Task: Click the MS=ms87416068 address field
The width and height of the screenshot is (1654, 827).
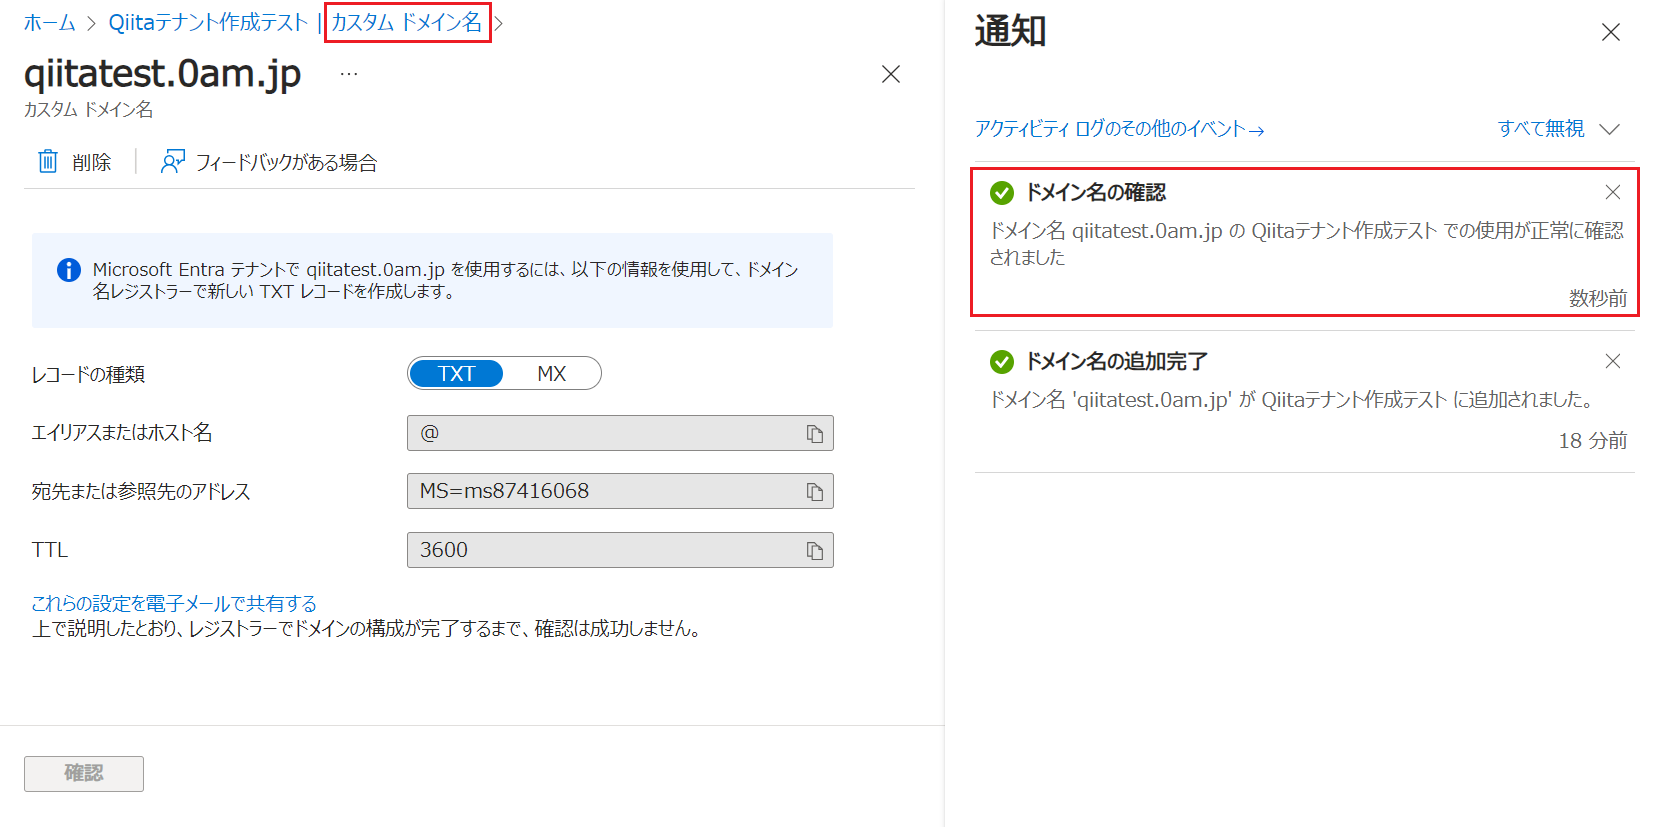Action: pyautogui.click(x=620, y=491)
